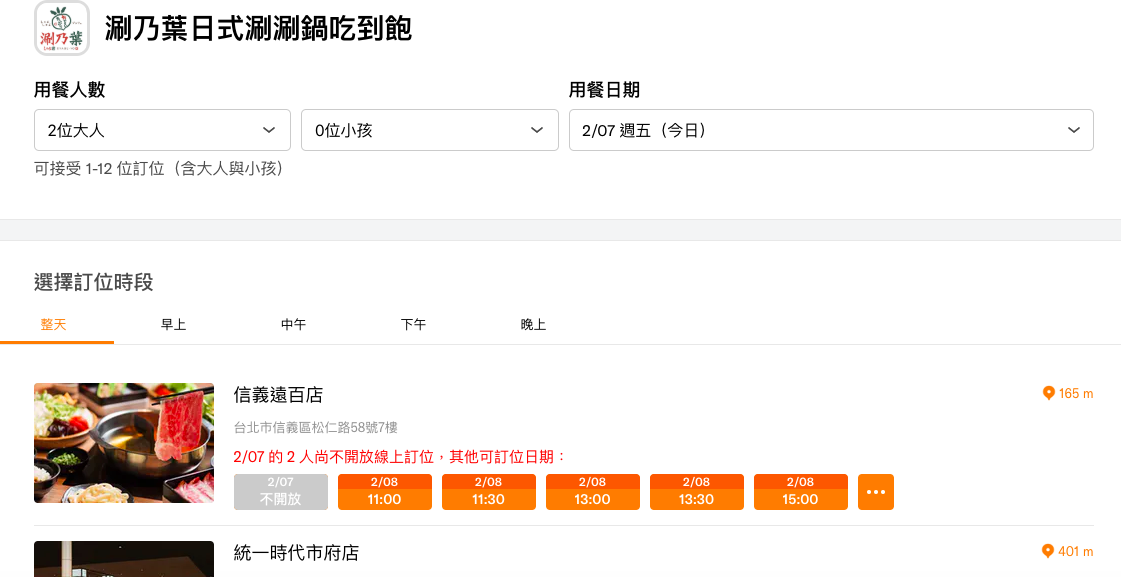Click the 涮乃葉日式涮涮鍋吃到飽 page title
Image resolution: width=1121 pixels, height=577 pixels.
click(258, 29)
